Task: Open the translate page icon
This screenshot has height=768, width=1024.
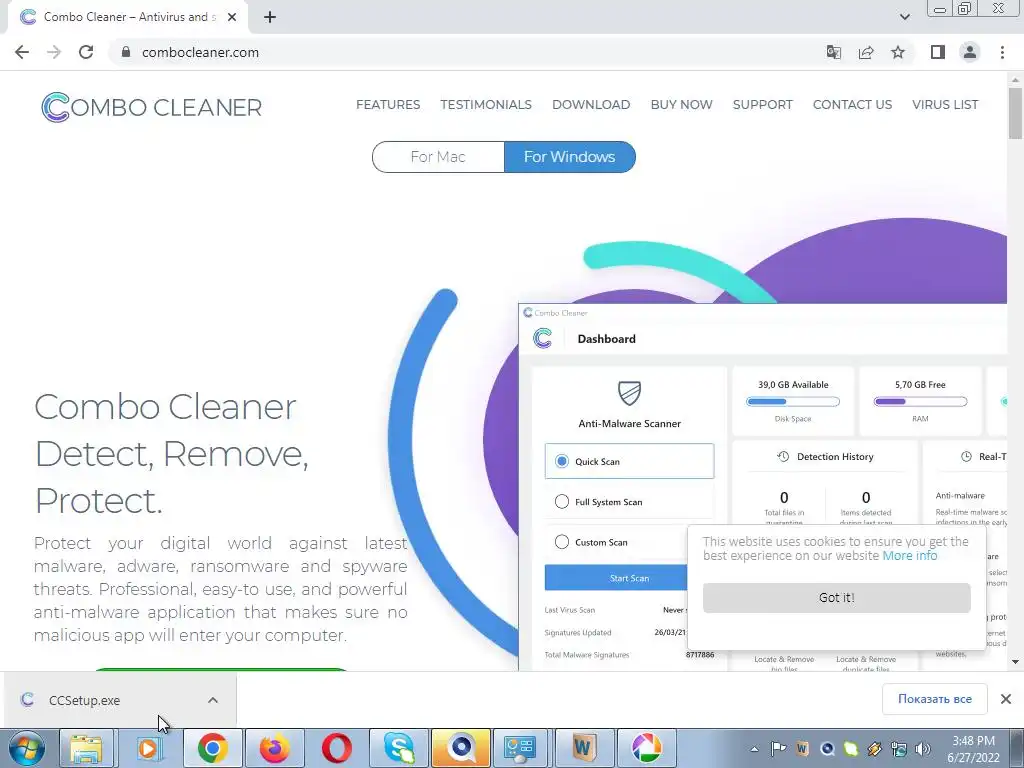Action: [x=833, y=52]
